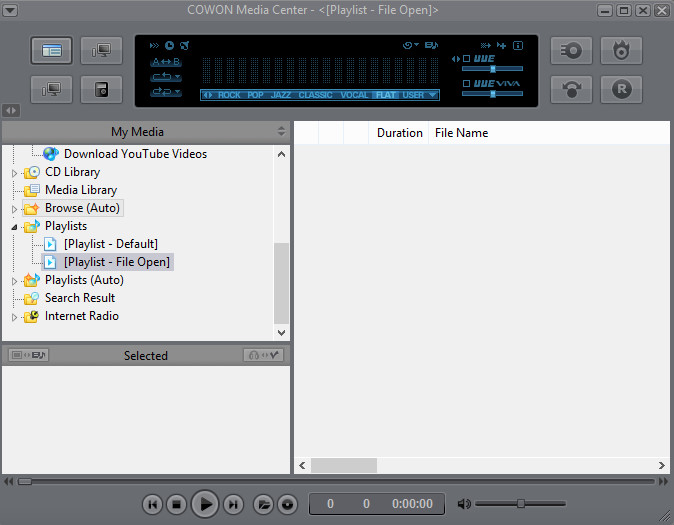Click the dotted arrow effect icon
The image size is (674, 525).
coord(486,45)
